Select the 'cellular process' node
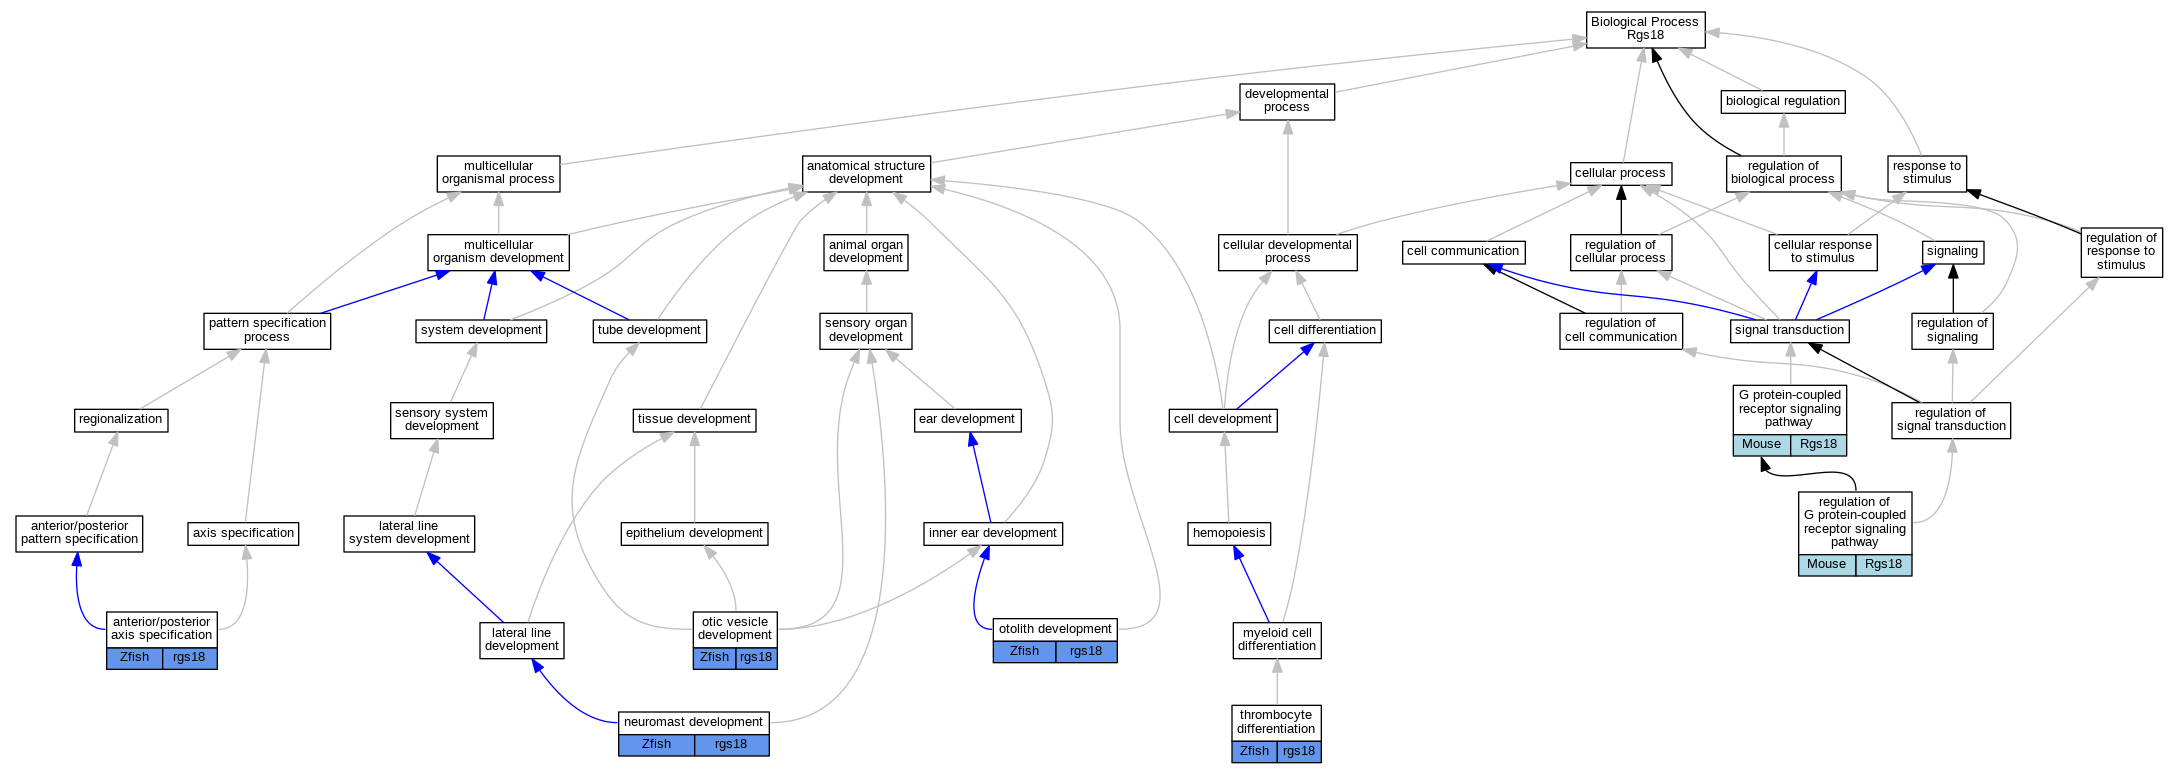The width and height of the screenshot is (2179, 773). tap(1620, 173)
